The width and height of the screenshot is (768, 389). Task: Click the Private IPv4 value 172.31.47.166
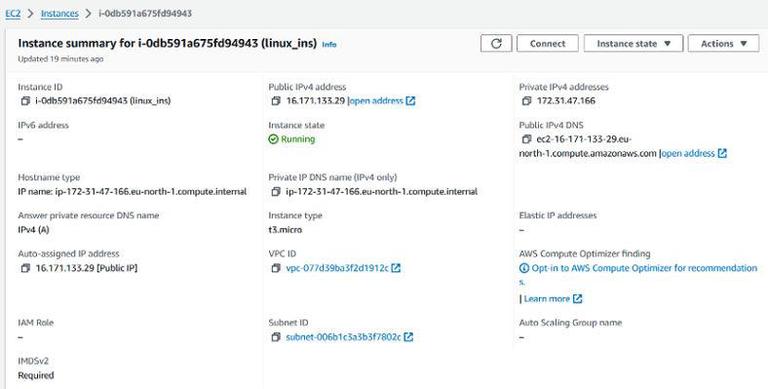566,101
